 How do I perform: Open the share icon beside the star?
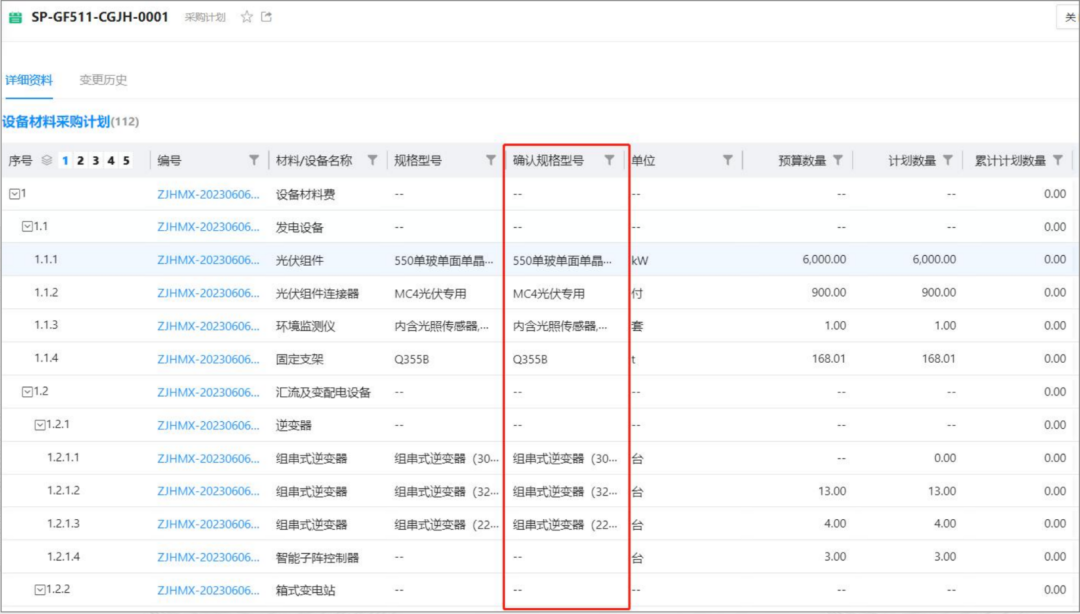(266, 17)
